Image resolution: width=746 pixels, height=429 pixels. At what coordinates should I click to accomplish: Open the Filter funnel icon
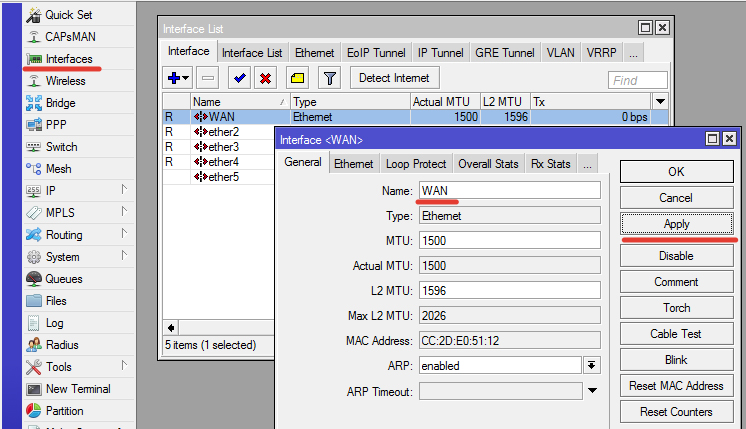329,78
